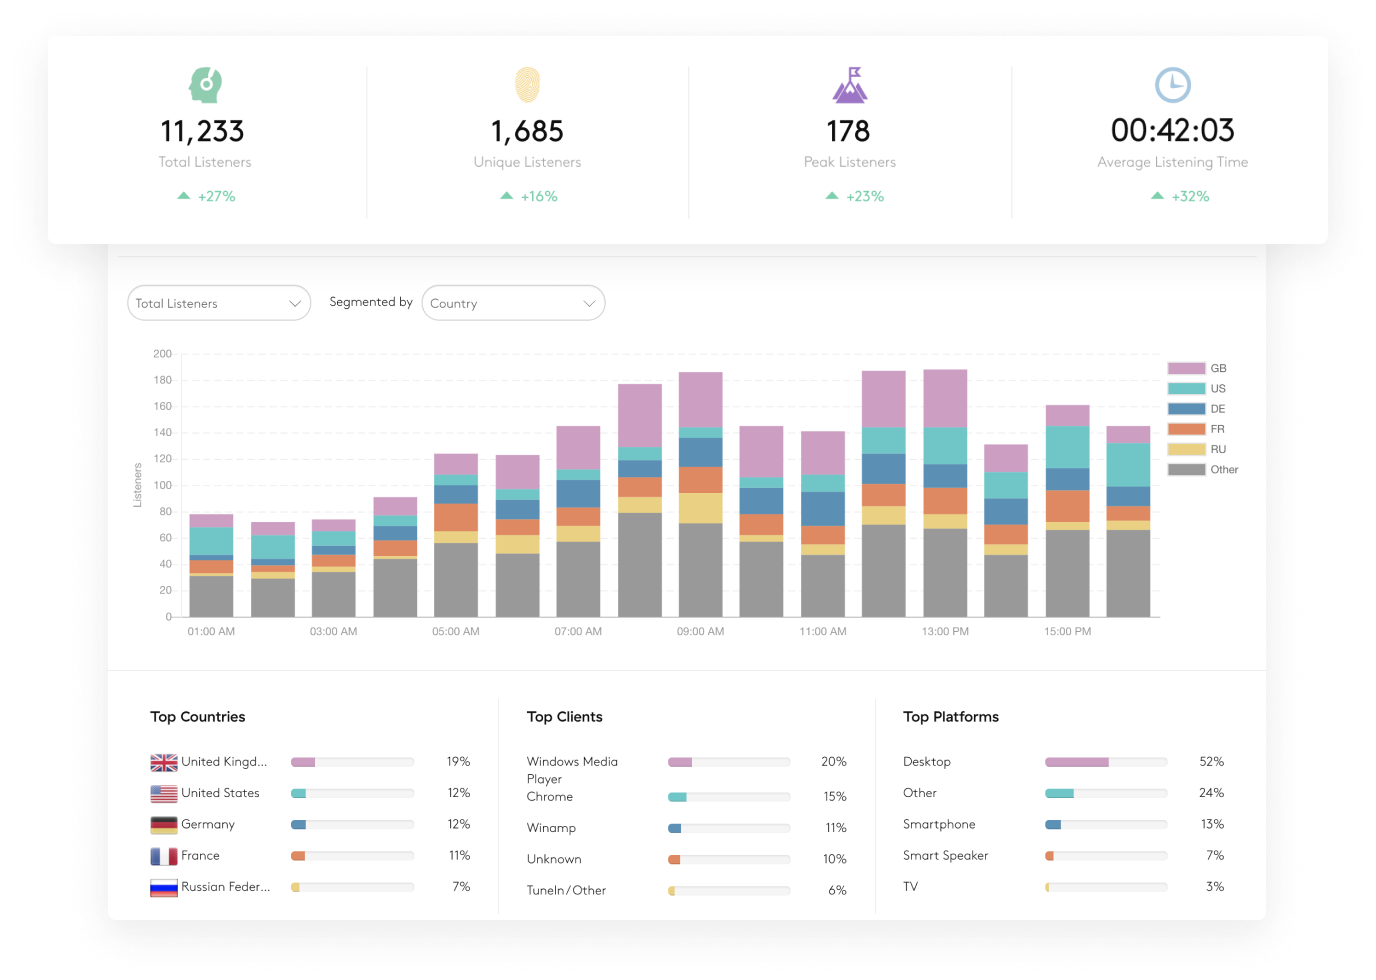1376x980 pixels.
Task: Click the Average Listening Time clock icon
Action: coord(1172,86)
